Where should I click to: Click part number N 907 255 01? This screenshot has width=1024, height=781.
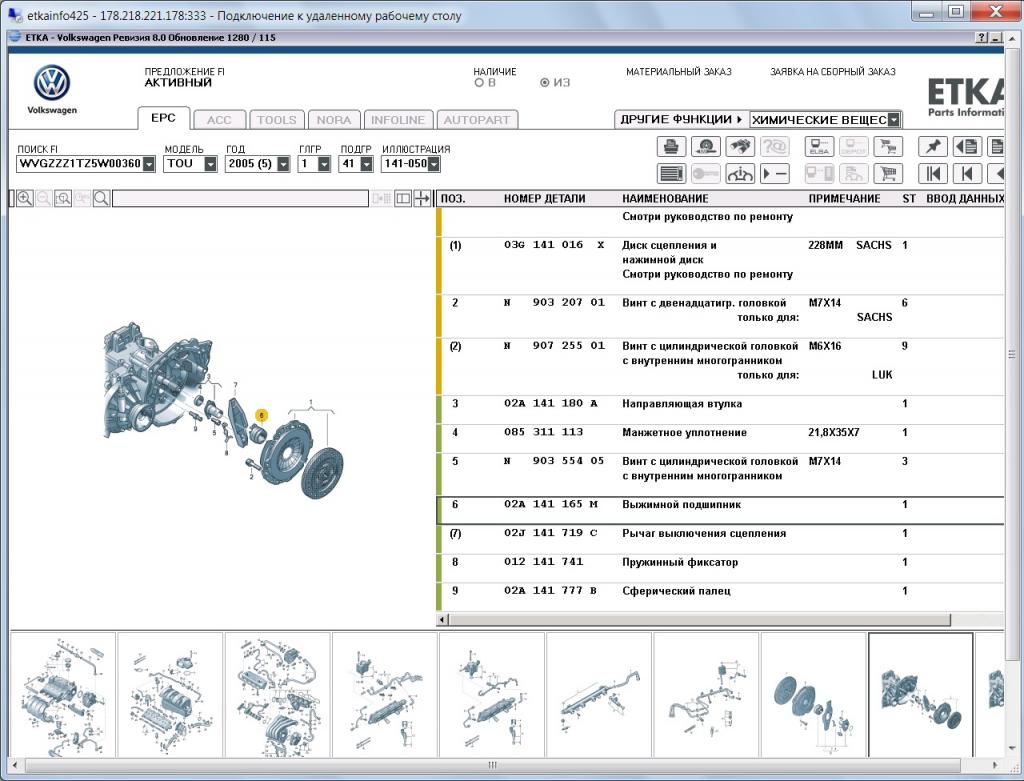point(554,345)
